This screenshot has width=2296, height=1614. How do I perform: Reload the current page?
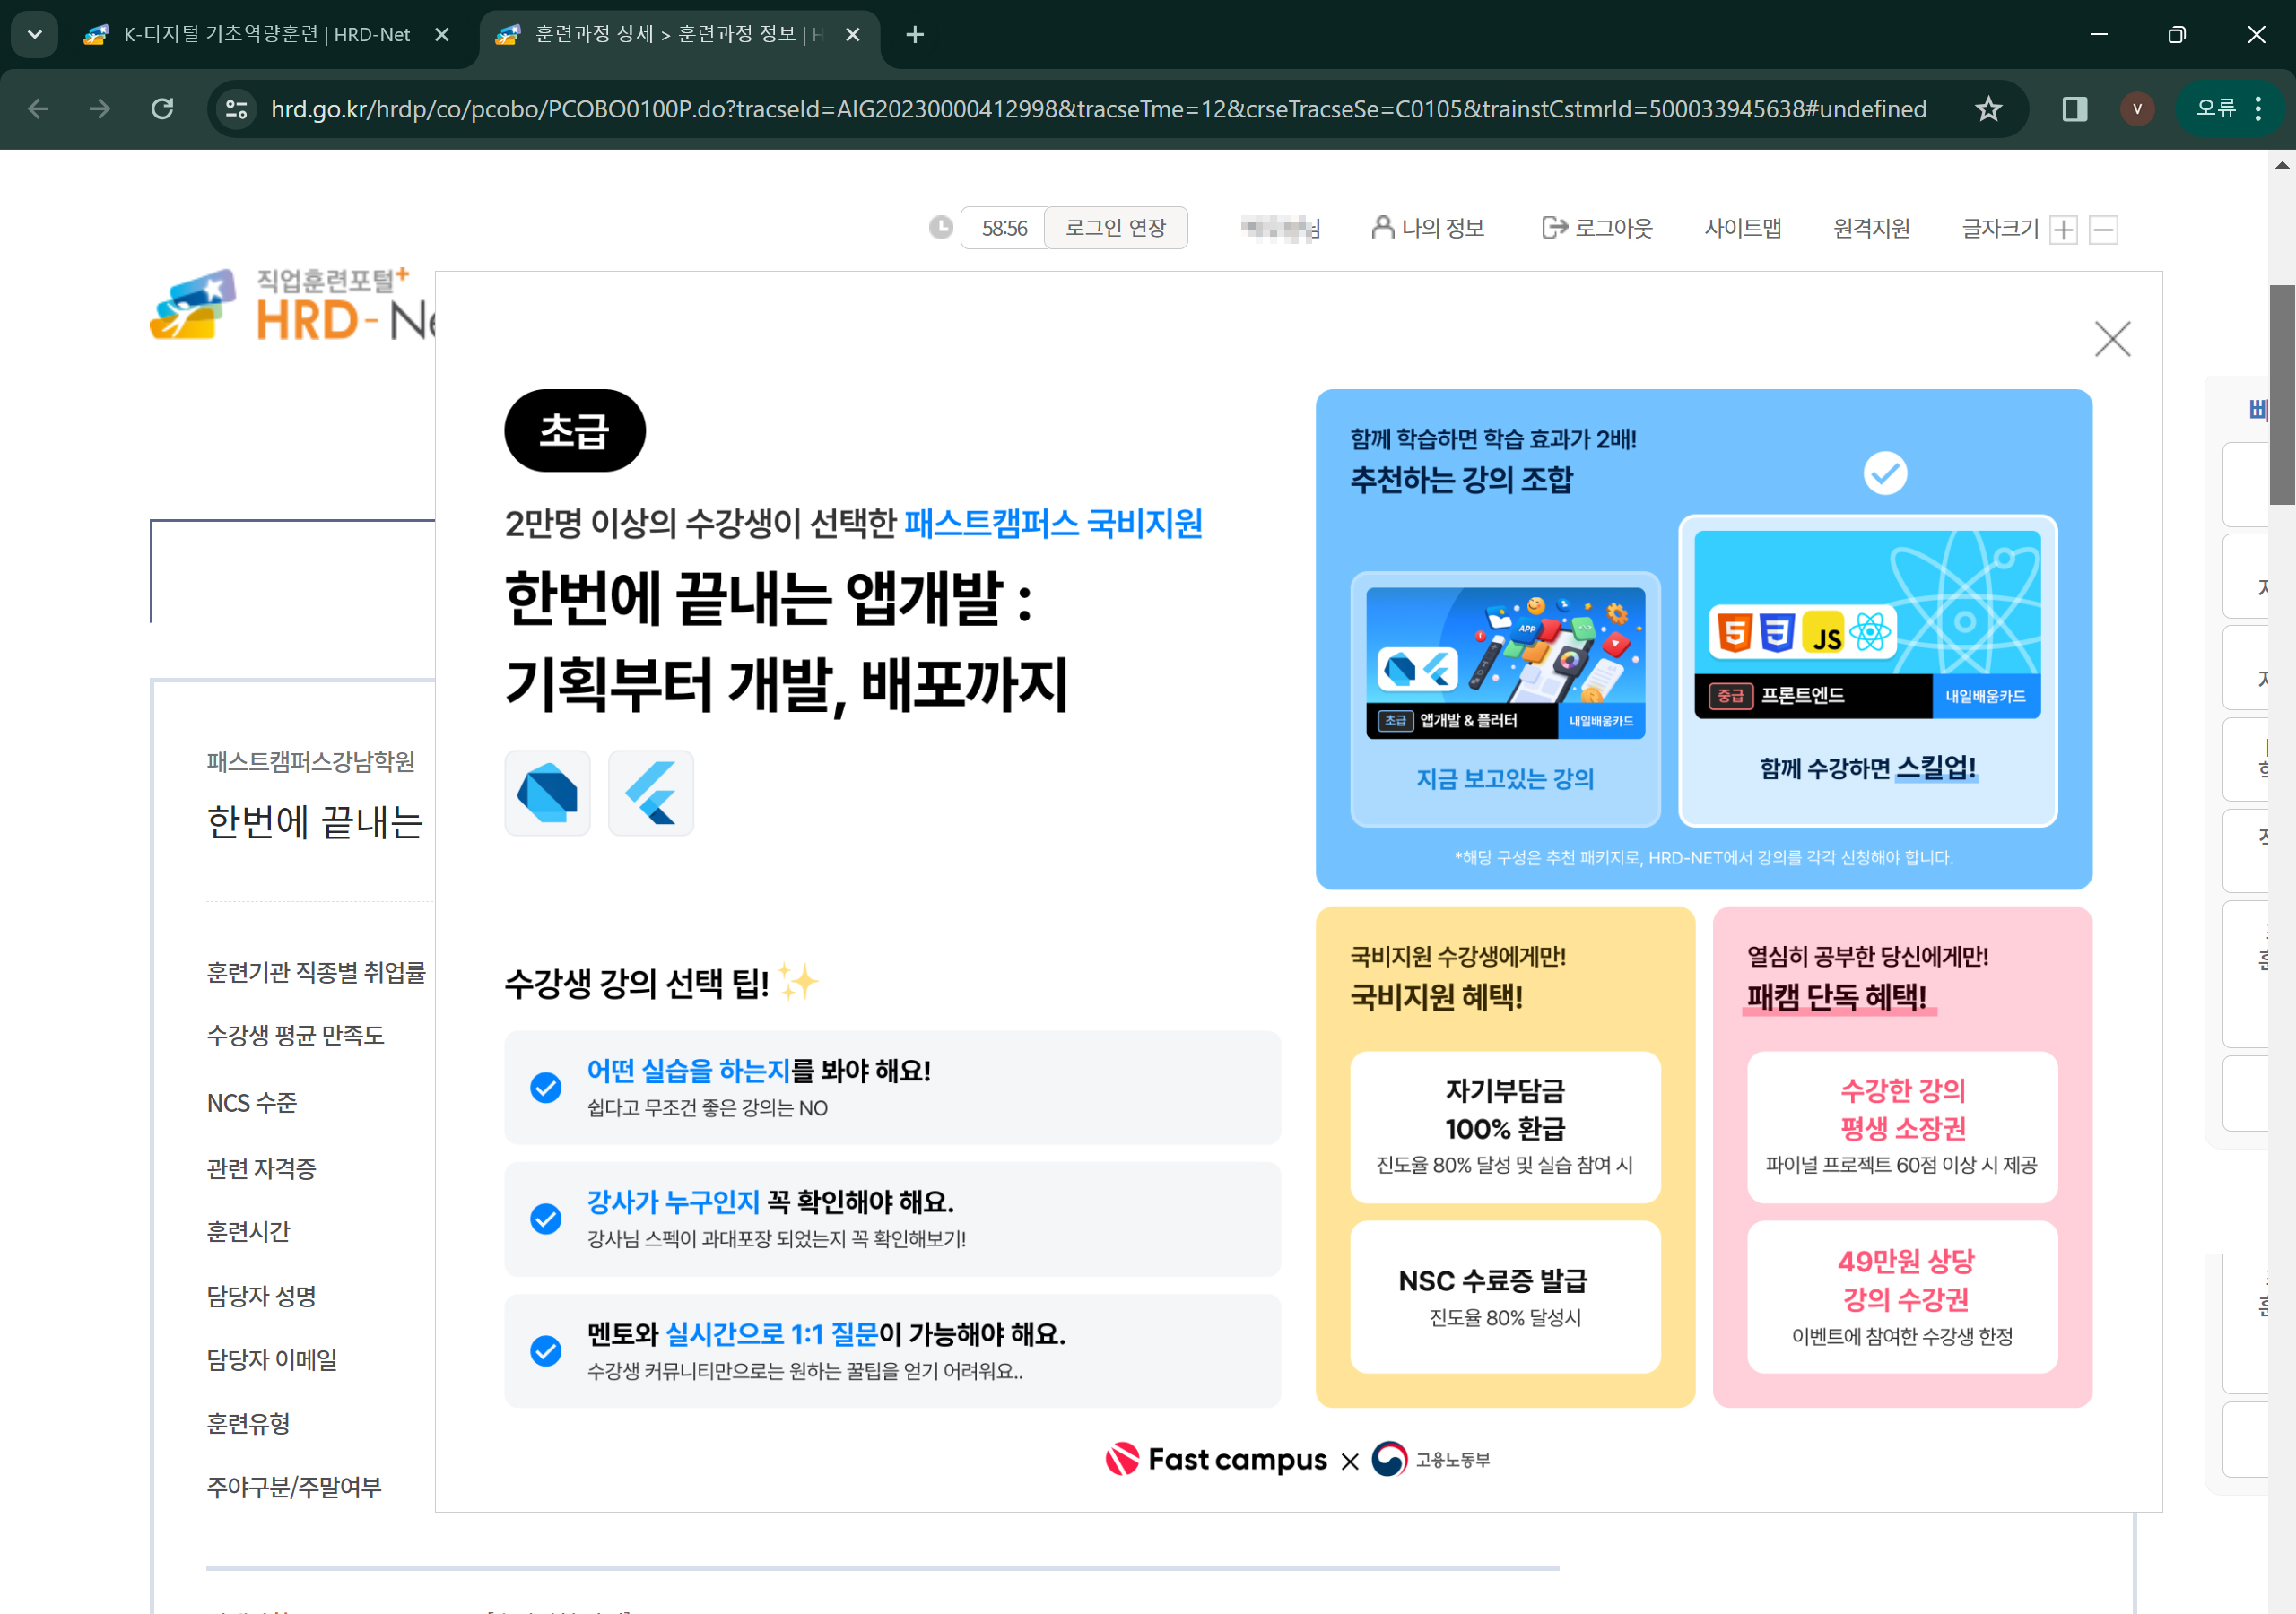[x=162, y=108]
